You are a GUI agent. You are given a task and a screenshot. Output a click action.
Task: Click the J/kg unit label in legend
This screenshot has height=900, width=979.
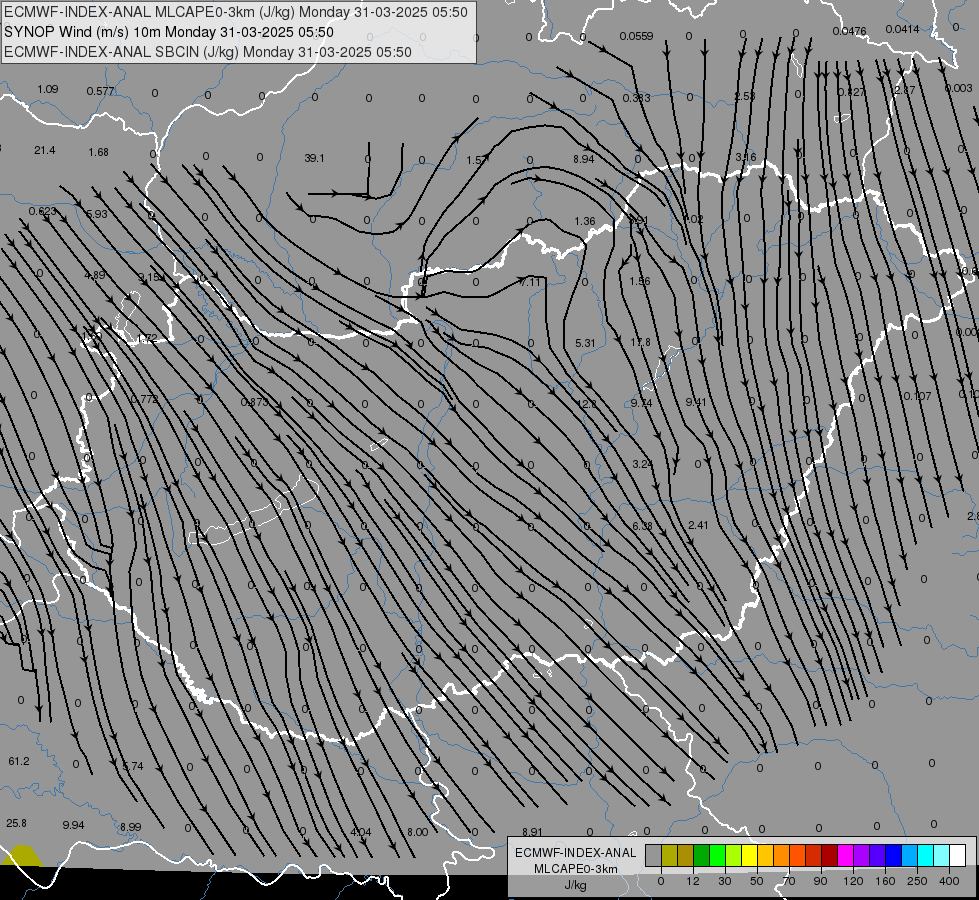(x=575, y=885)
